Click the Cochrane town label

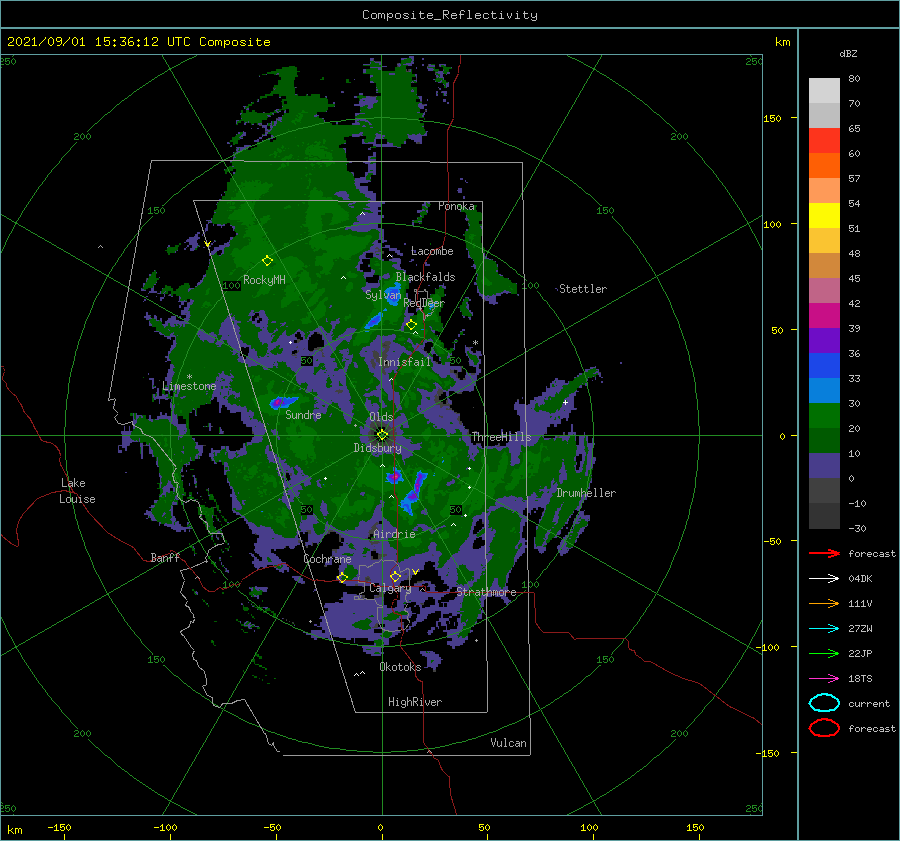coord(327,559)
